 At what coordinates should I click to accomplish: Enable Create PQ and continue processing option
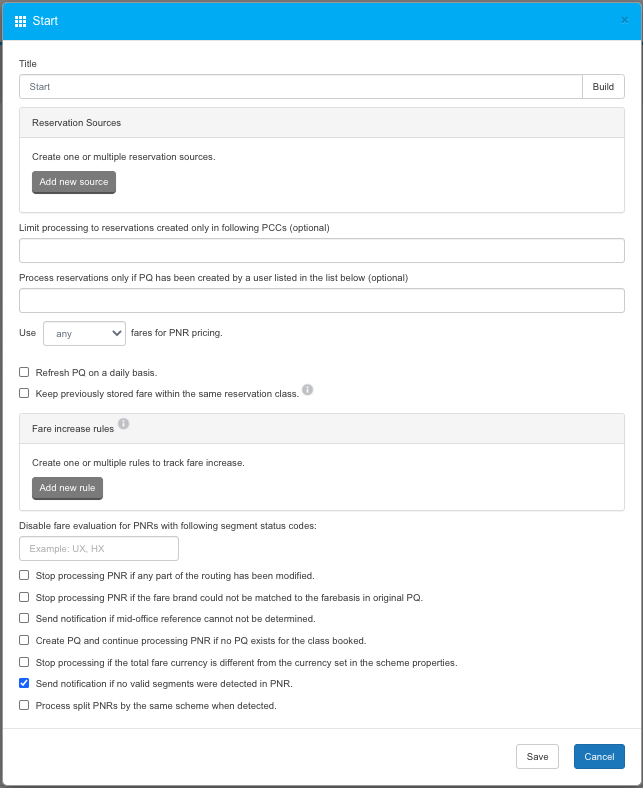[x=24, y=640]
